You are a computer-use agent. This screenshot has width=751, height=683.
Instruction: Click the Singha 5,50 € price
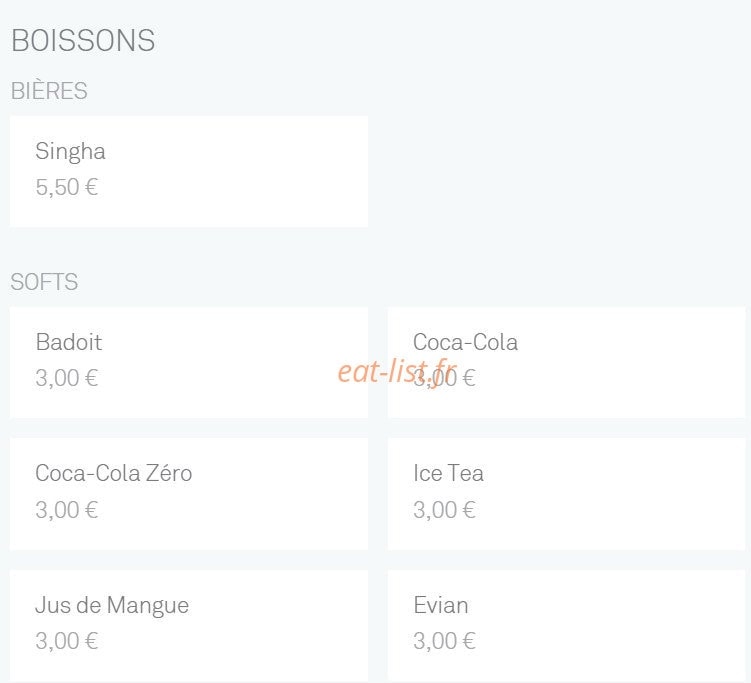[67, 187]
